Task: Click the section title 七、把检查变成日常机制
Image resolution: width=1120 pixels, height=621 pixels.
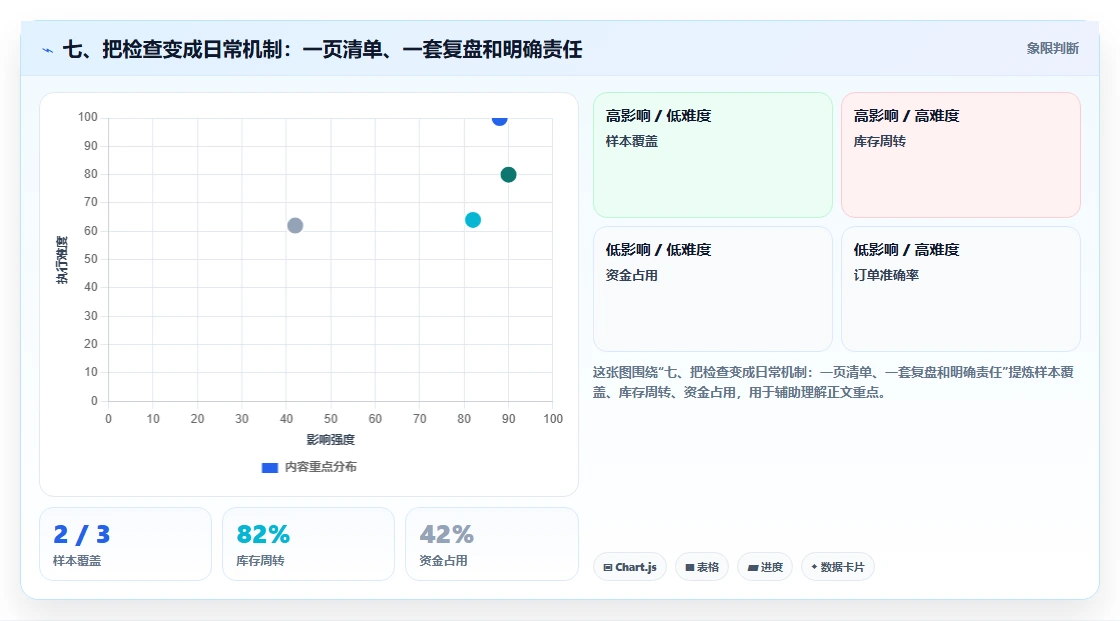Action: [322, 49]
